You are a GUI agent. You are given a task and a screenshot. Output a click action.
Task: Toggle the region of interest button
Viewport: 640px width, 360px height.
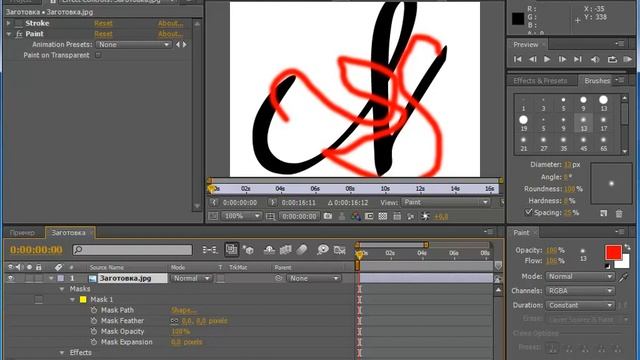(x=369, y=216)
